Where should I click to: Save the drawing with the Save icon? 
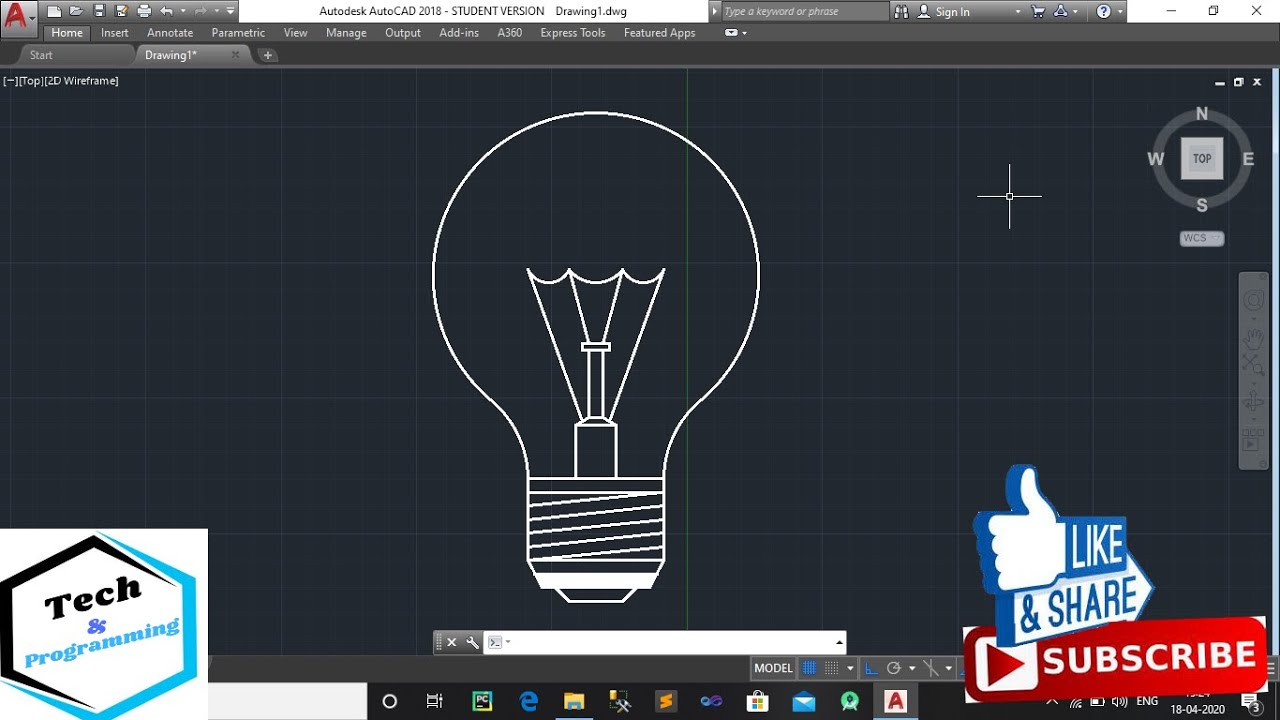click(99, 12)
